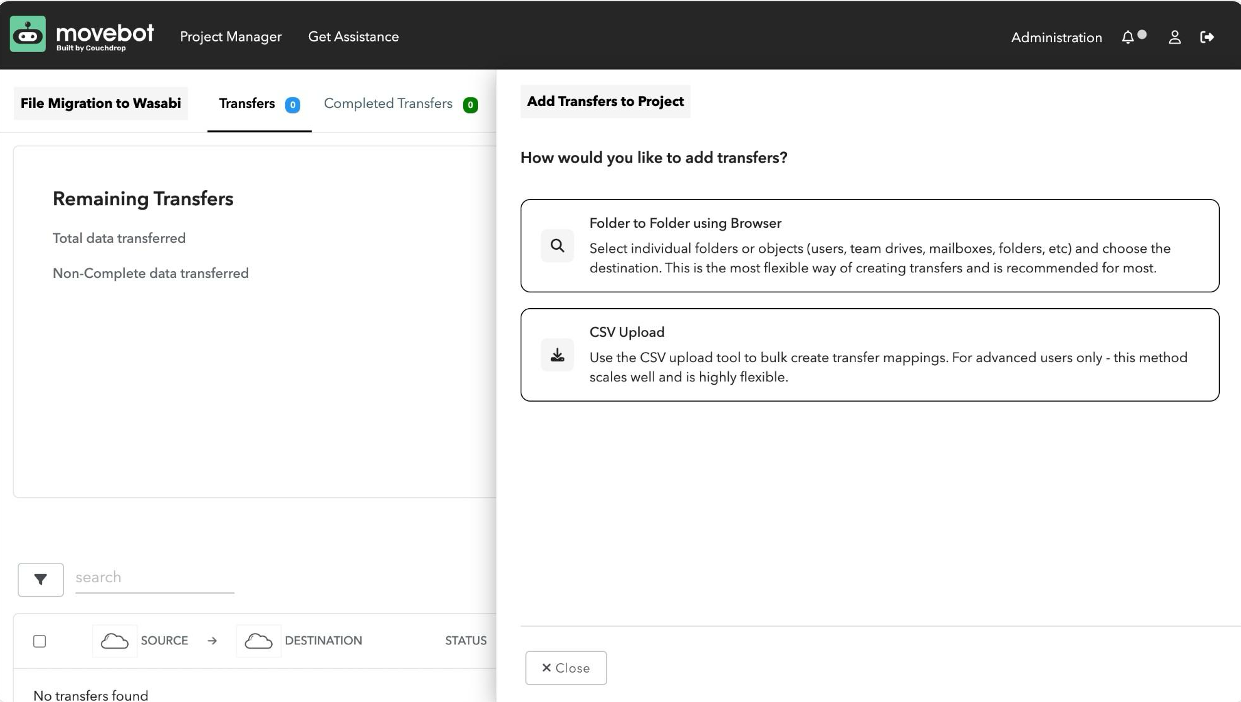This screenshot has height=702, width=1241.
Task: Click into the transfers search field
Action: (155, 578)
